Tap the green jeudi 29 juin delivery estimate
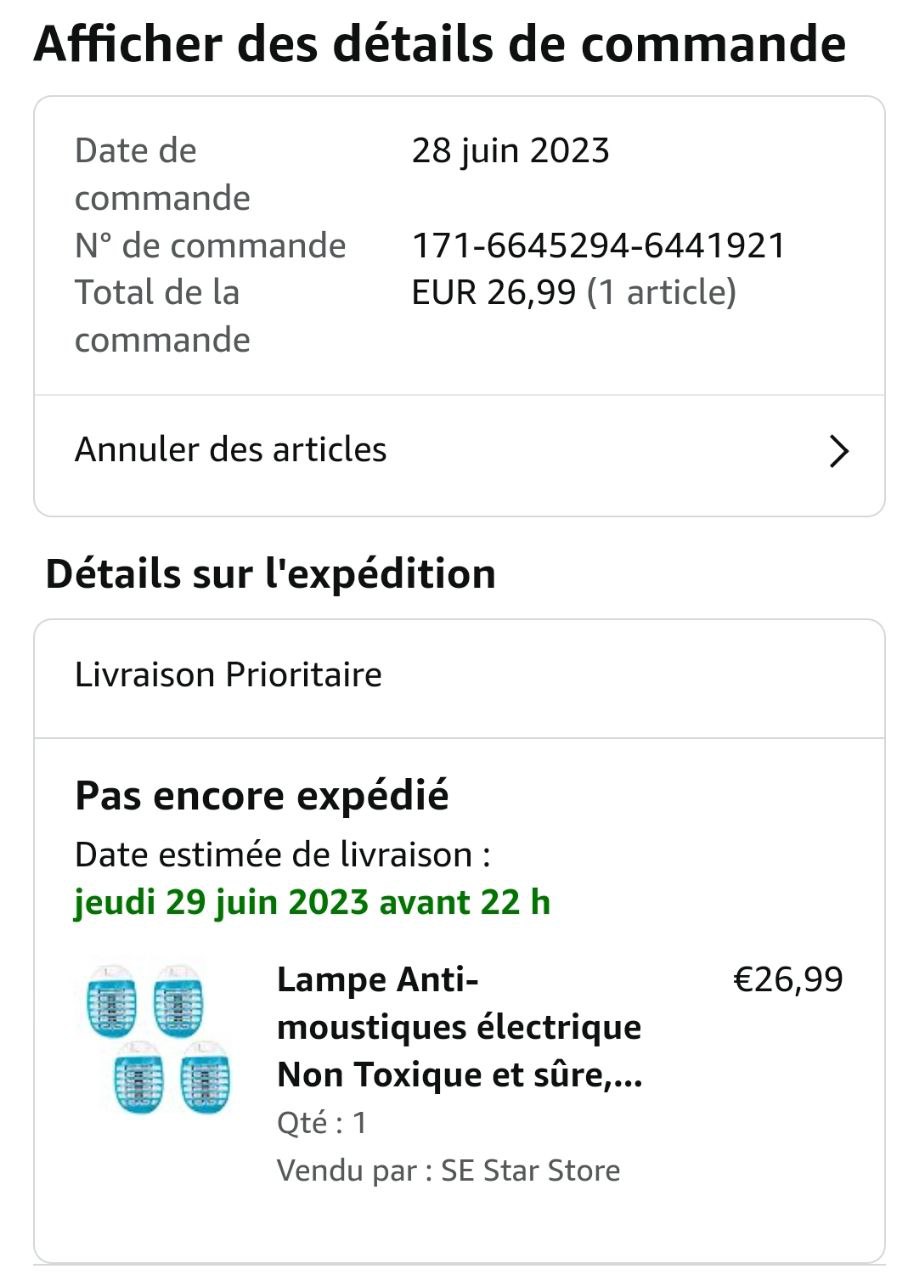Image resolution: width=917 pixels, height=1280 pixels. [312, 902]
